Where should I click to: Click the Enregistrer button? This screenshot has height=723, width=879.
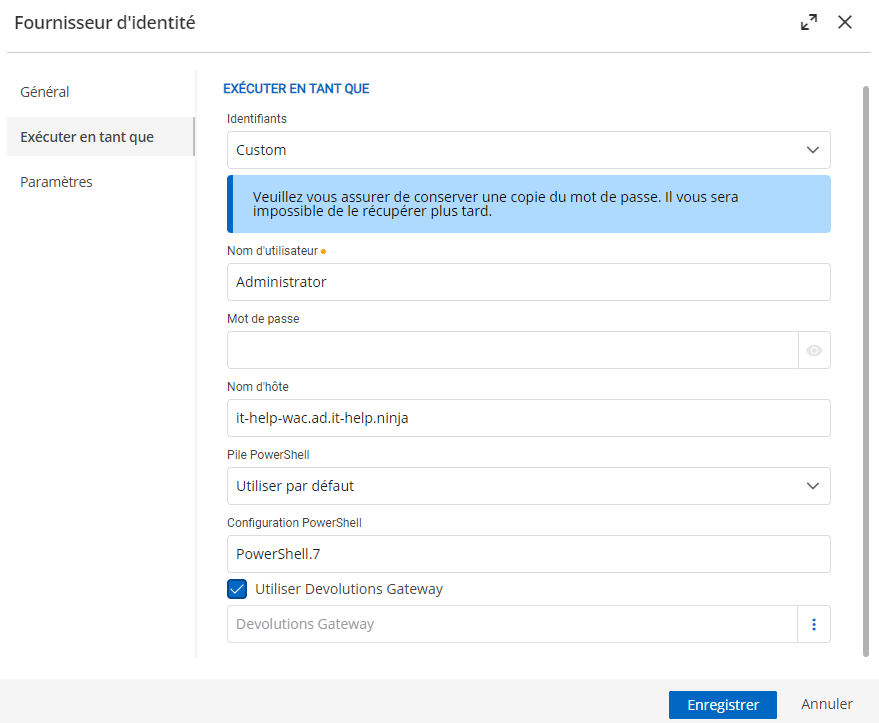[722, 704]
